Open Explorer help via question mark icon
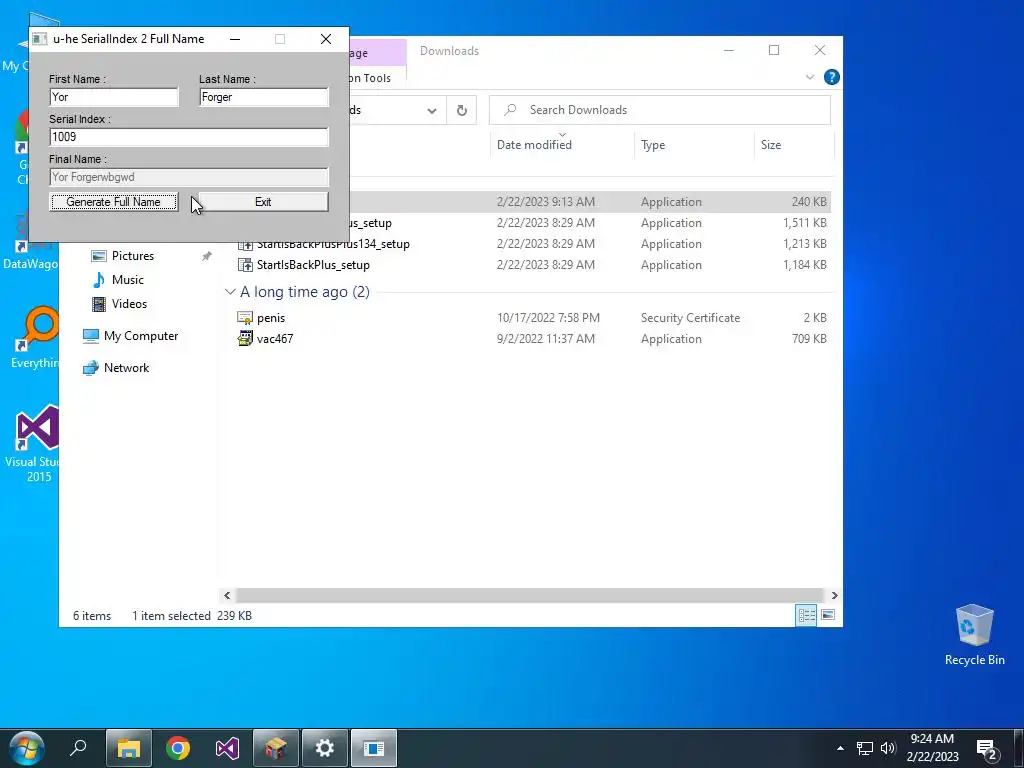The width and height of the screenshot is (1024, 768). [831, 77]
